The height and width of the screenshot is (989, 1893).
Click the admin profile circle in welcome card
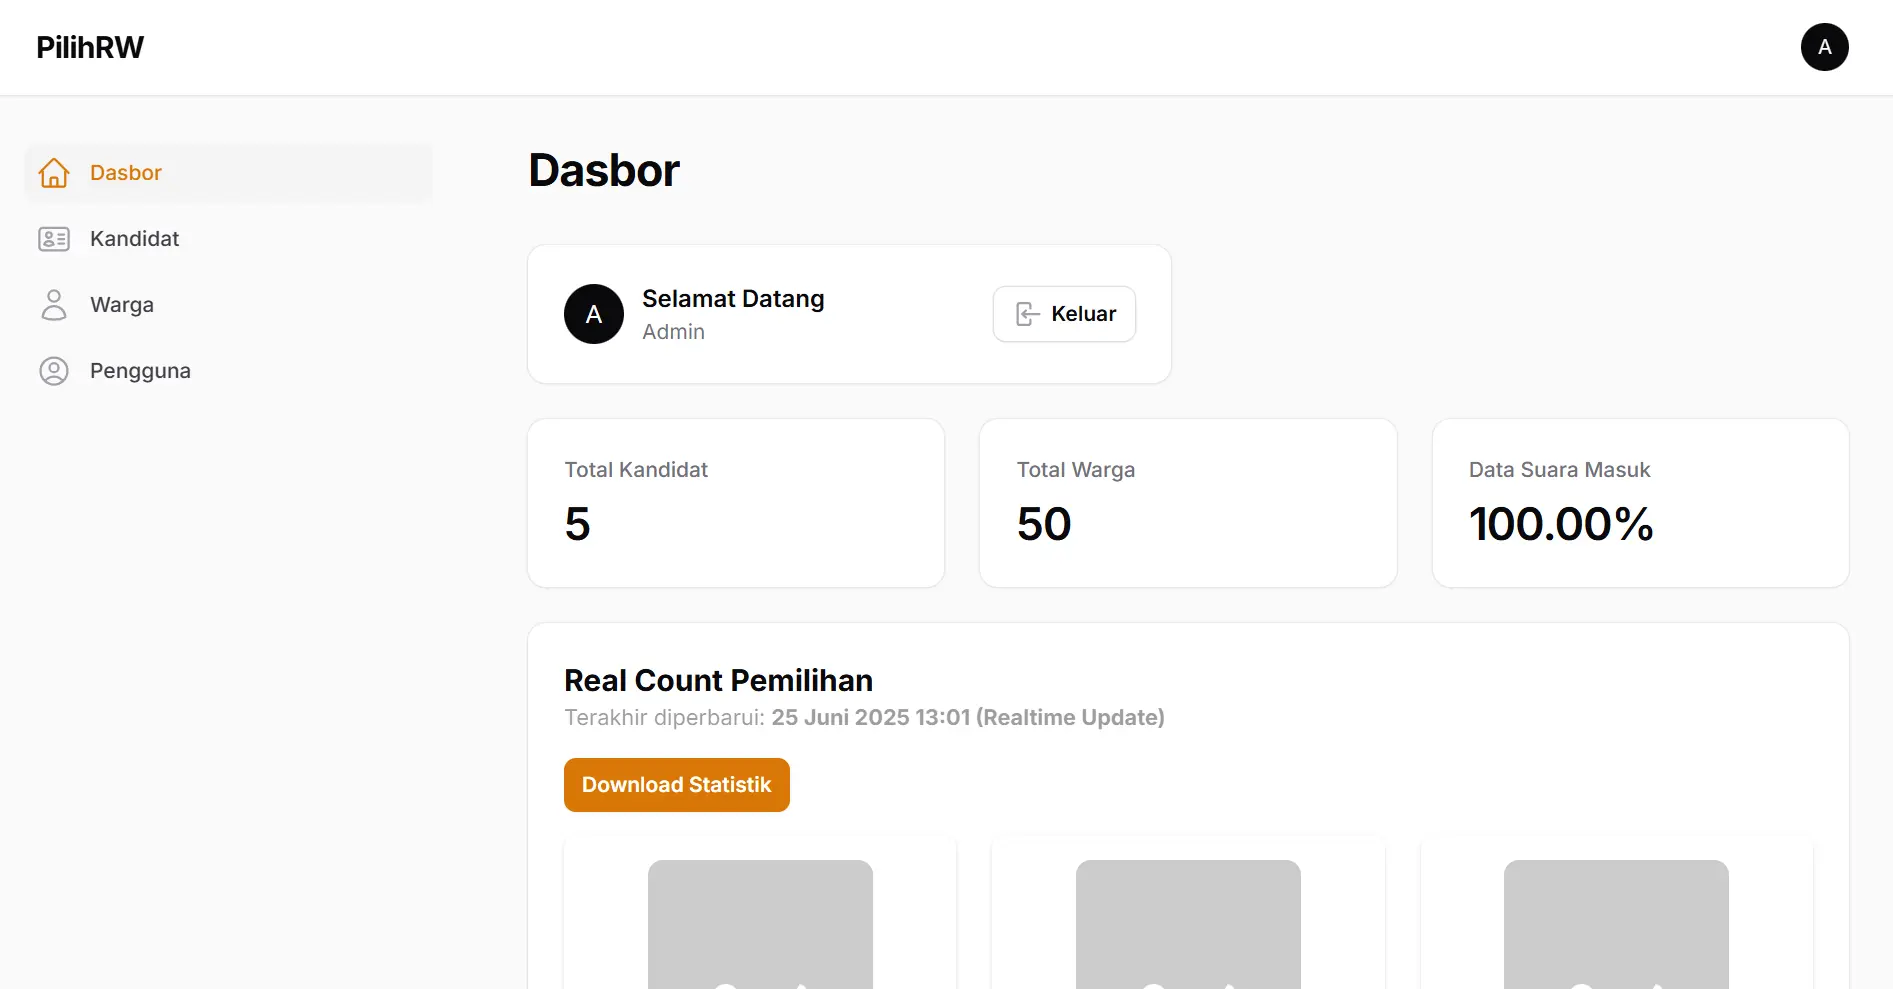[593, 313]
